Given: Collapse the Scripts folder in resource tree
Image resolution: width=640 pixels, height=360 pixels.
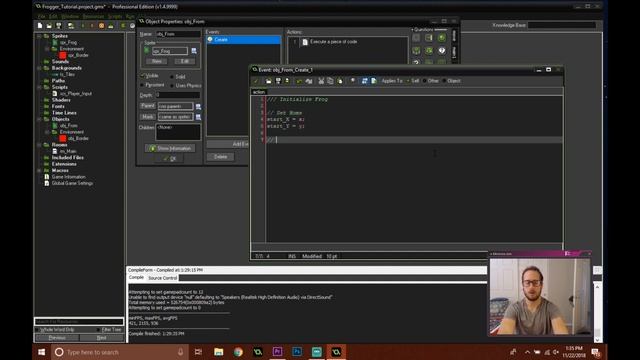Looking at the screenshot, I should coord(39,87).
